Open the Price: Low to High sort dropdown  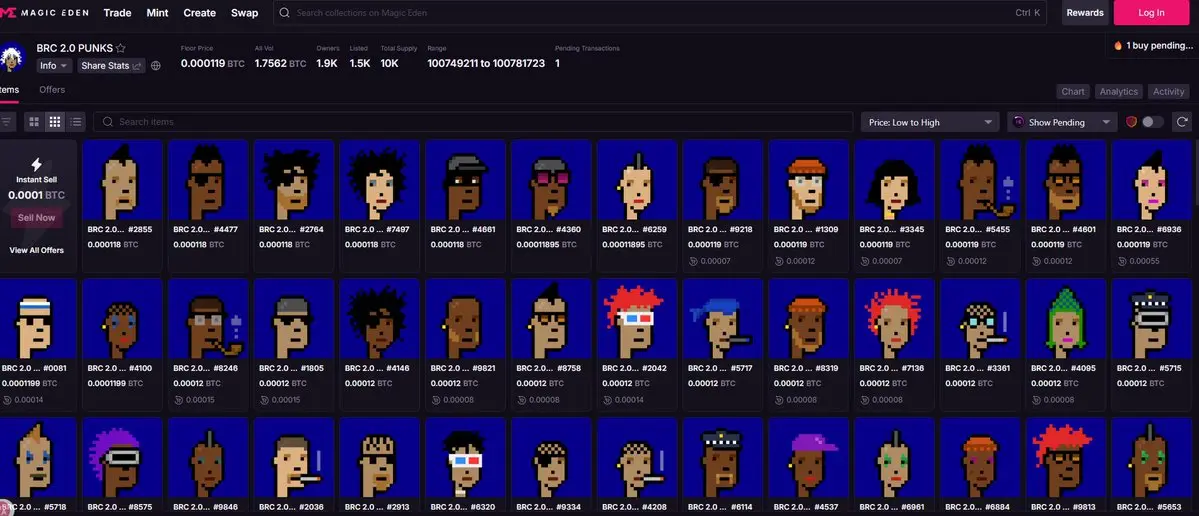pos(931,122)
